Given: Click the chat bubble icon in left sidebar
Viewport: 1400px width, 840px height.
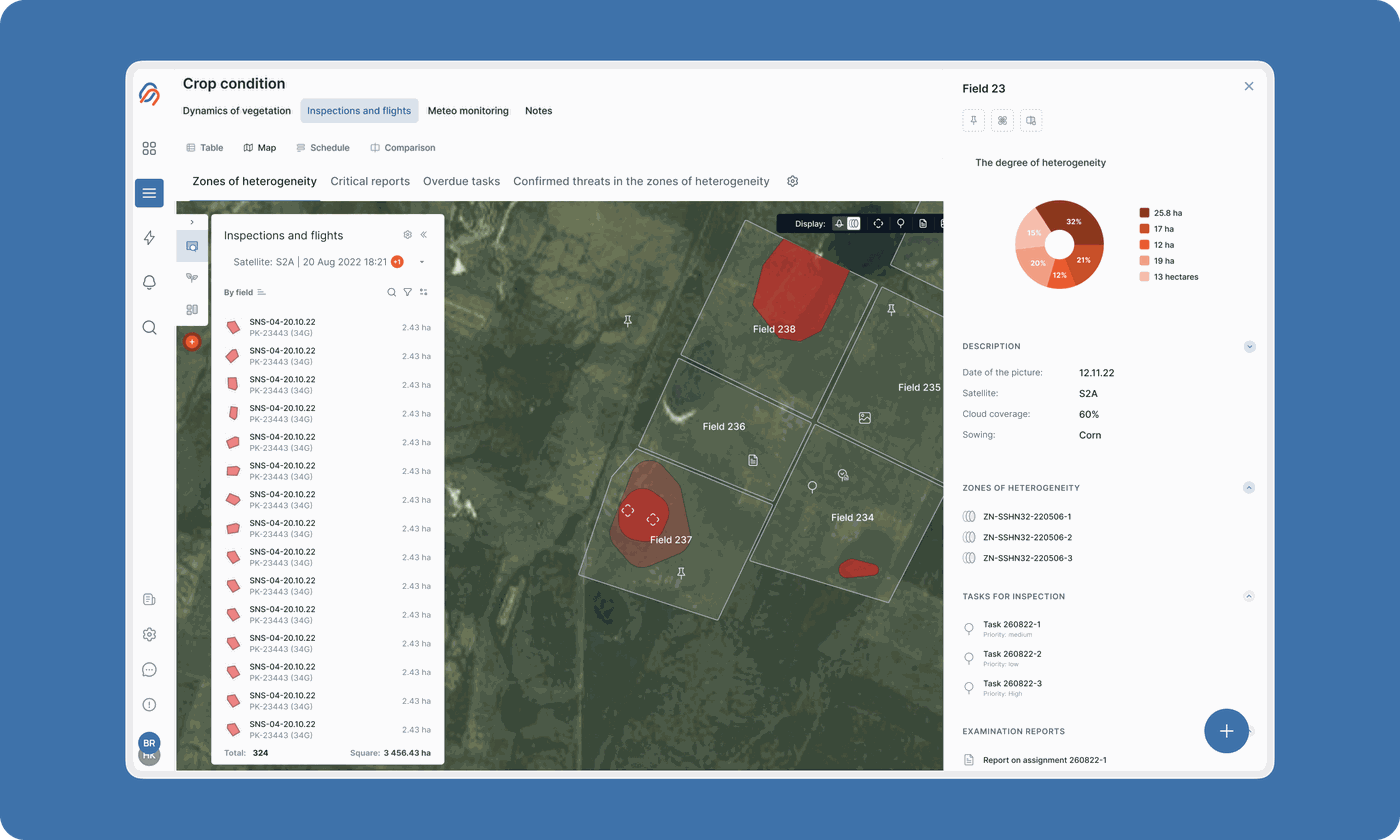Looking at the screenshot, I should coord(149,670).
